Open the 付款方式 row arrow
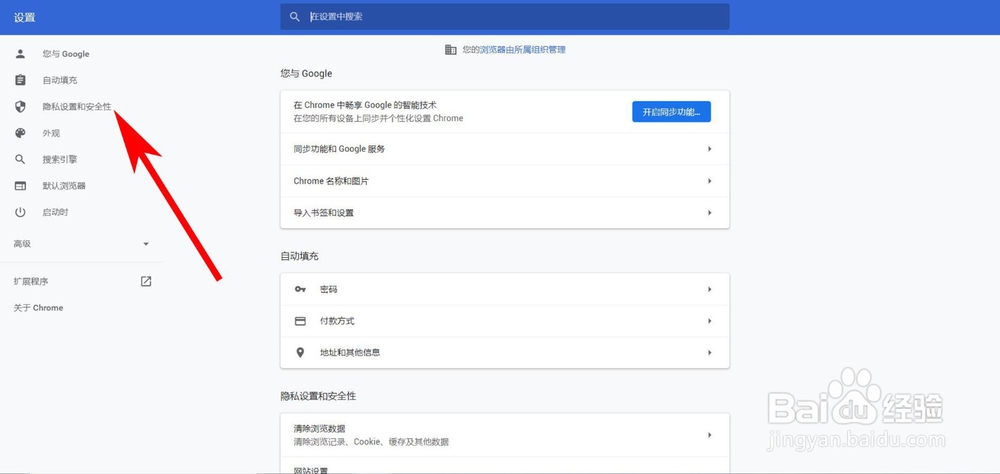This screenshot has width=1000, height=474. (x=710, y=321)
